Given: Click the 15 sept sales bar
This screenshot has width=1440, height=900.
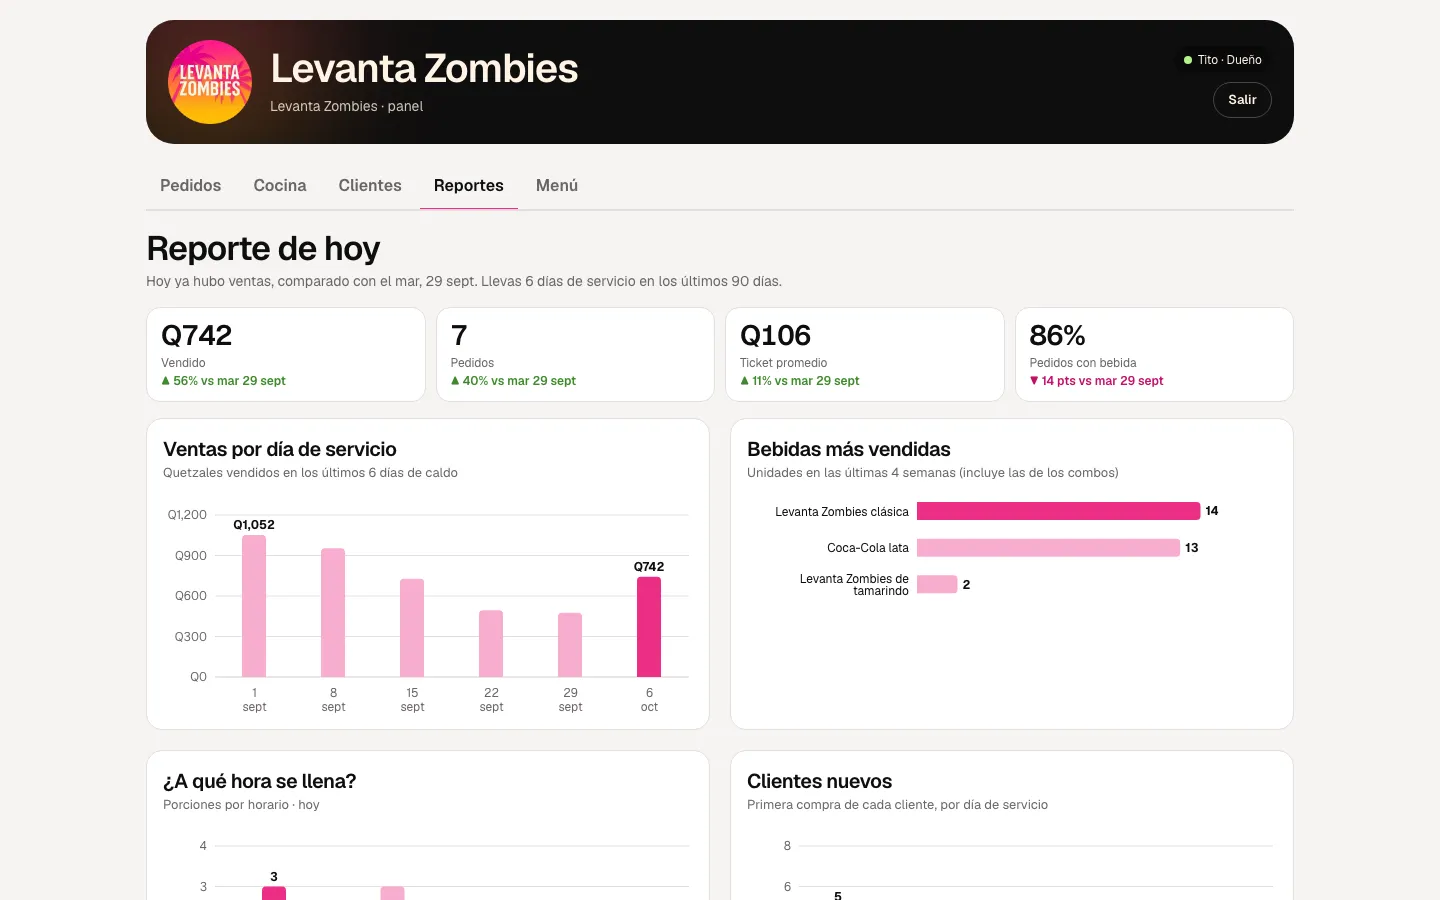Looking at the screenshot, I should (x=412, y=628).
